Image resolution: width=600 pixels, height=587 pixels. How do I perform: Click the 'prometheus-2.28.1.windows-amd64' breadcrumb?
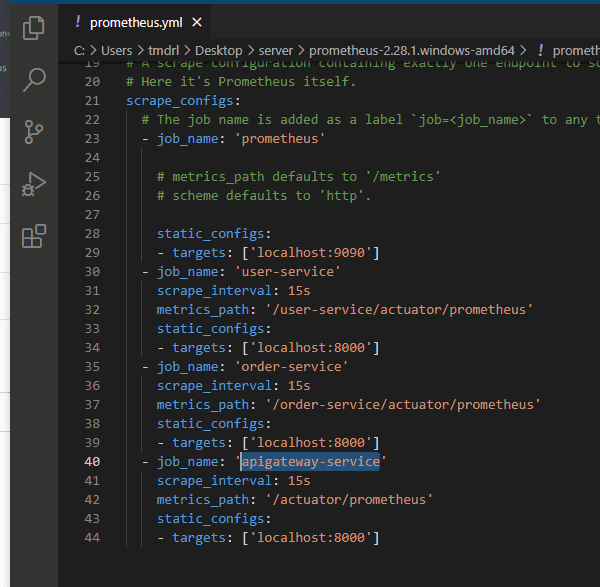412,51
